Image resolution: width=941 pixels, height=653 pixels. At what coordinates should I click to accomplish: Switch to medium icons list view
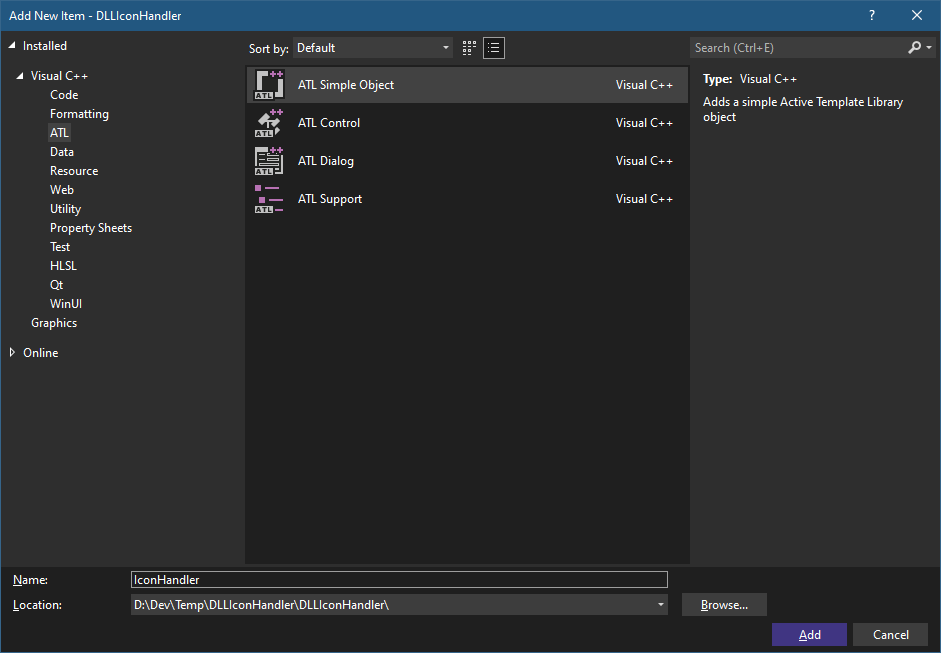[x=494, y=48]
